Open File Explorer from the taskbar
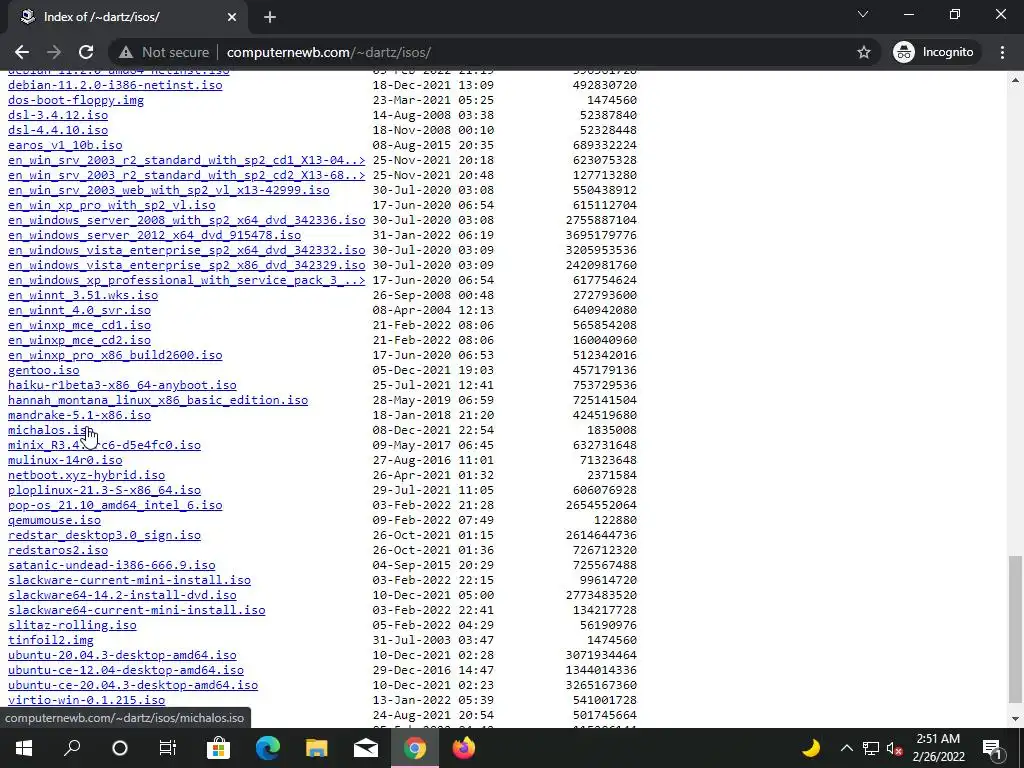 click(317, 748)
